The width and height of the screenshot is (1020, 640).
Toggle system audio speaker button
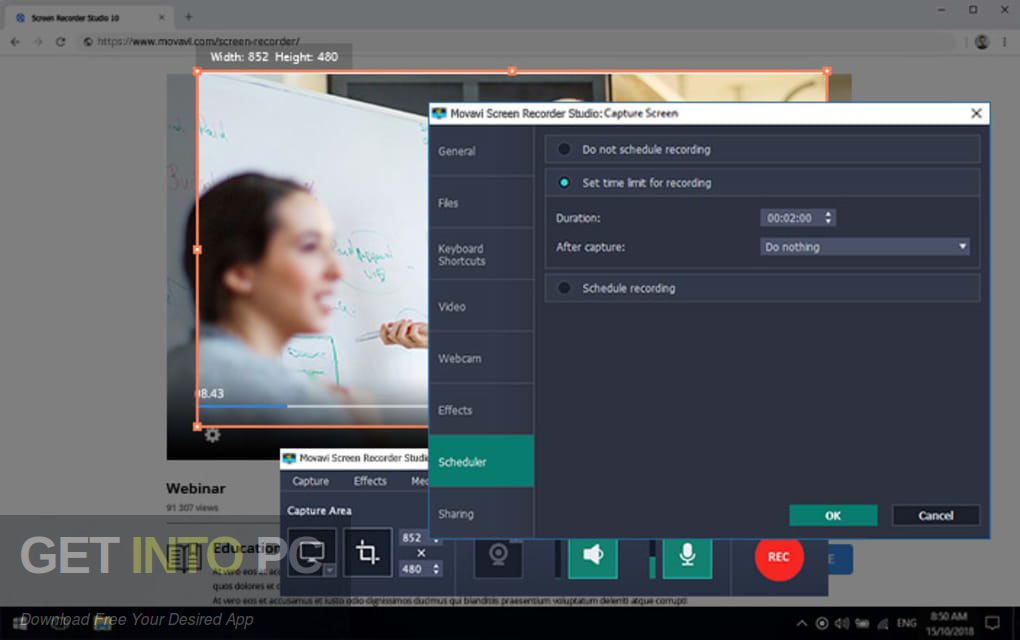tap(593, 556)
